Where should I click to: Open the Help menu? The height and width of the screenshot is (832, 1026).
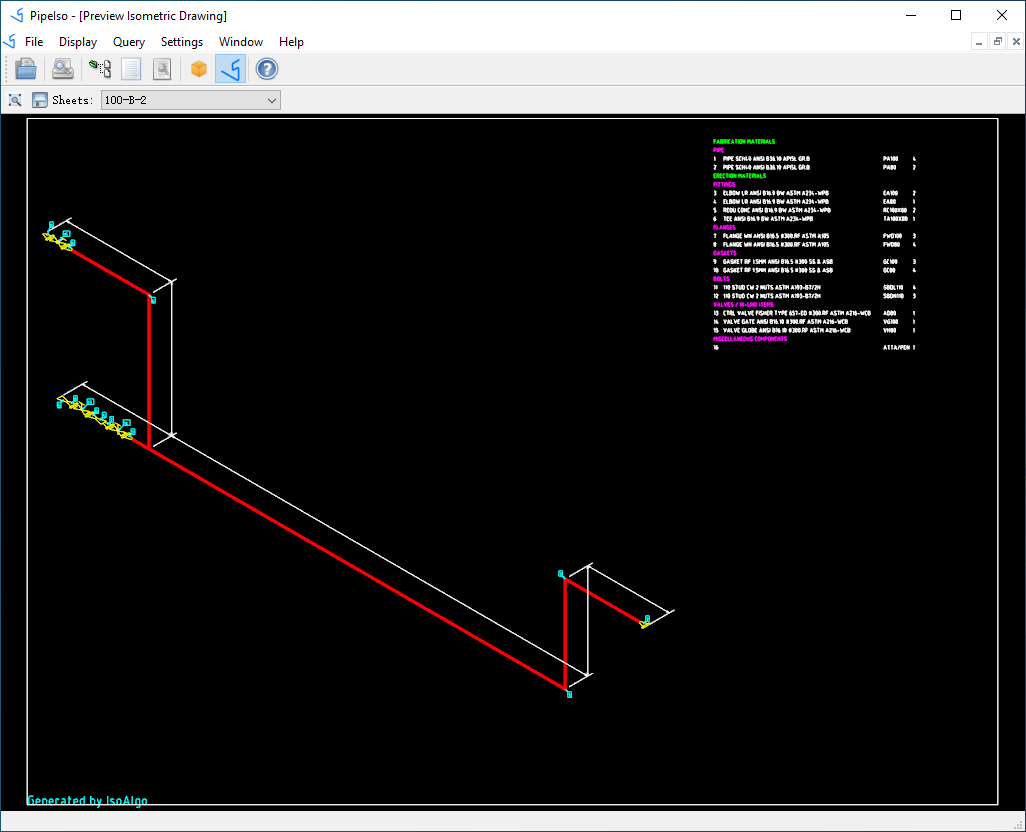291,42
